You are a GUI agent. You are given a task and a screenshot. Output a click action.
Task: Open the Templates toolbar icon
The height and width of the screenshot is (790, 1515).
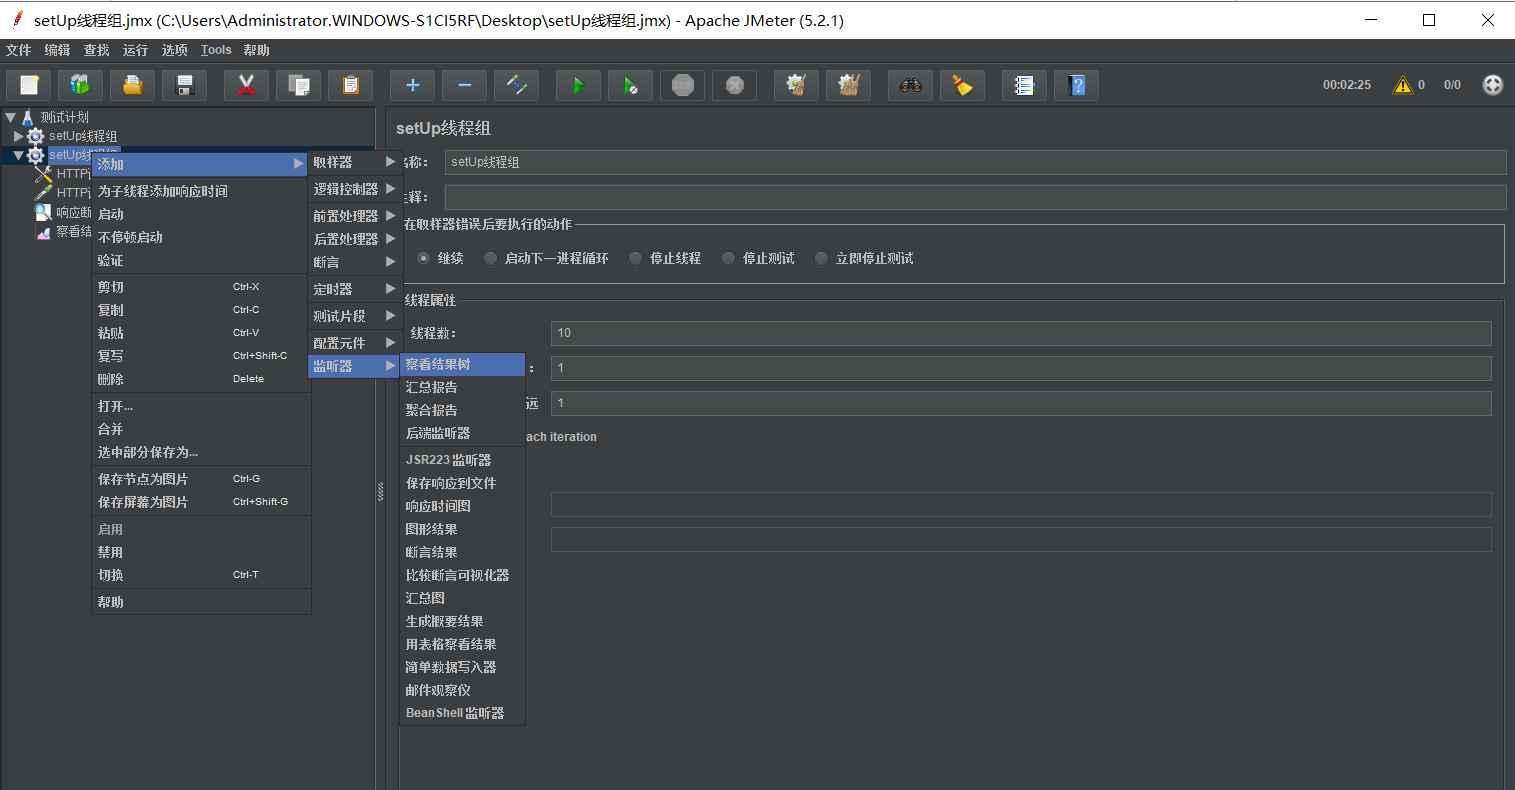click(81, 85)
